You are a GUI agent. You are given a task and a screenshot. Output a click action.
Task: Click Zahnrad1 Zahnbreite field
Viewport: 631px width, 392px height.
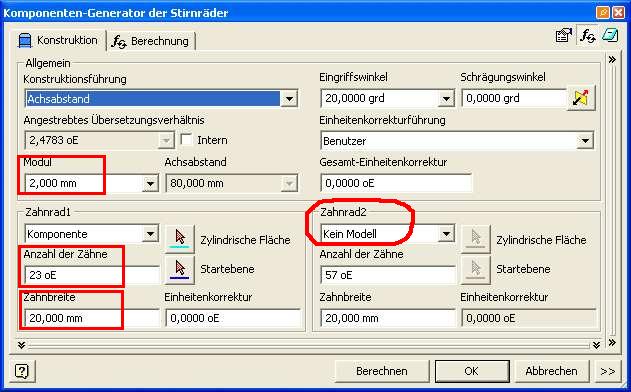[x=92, y=318]
